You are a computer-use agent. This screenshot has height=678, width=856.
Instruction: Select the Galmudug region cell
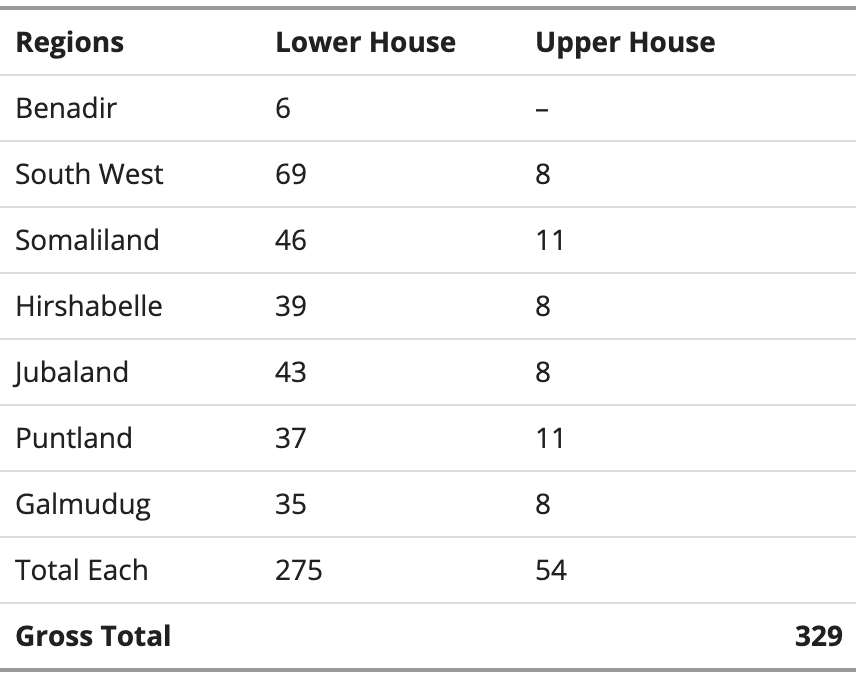click(83, 504)
